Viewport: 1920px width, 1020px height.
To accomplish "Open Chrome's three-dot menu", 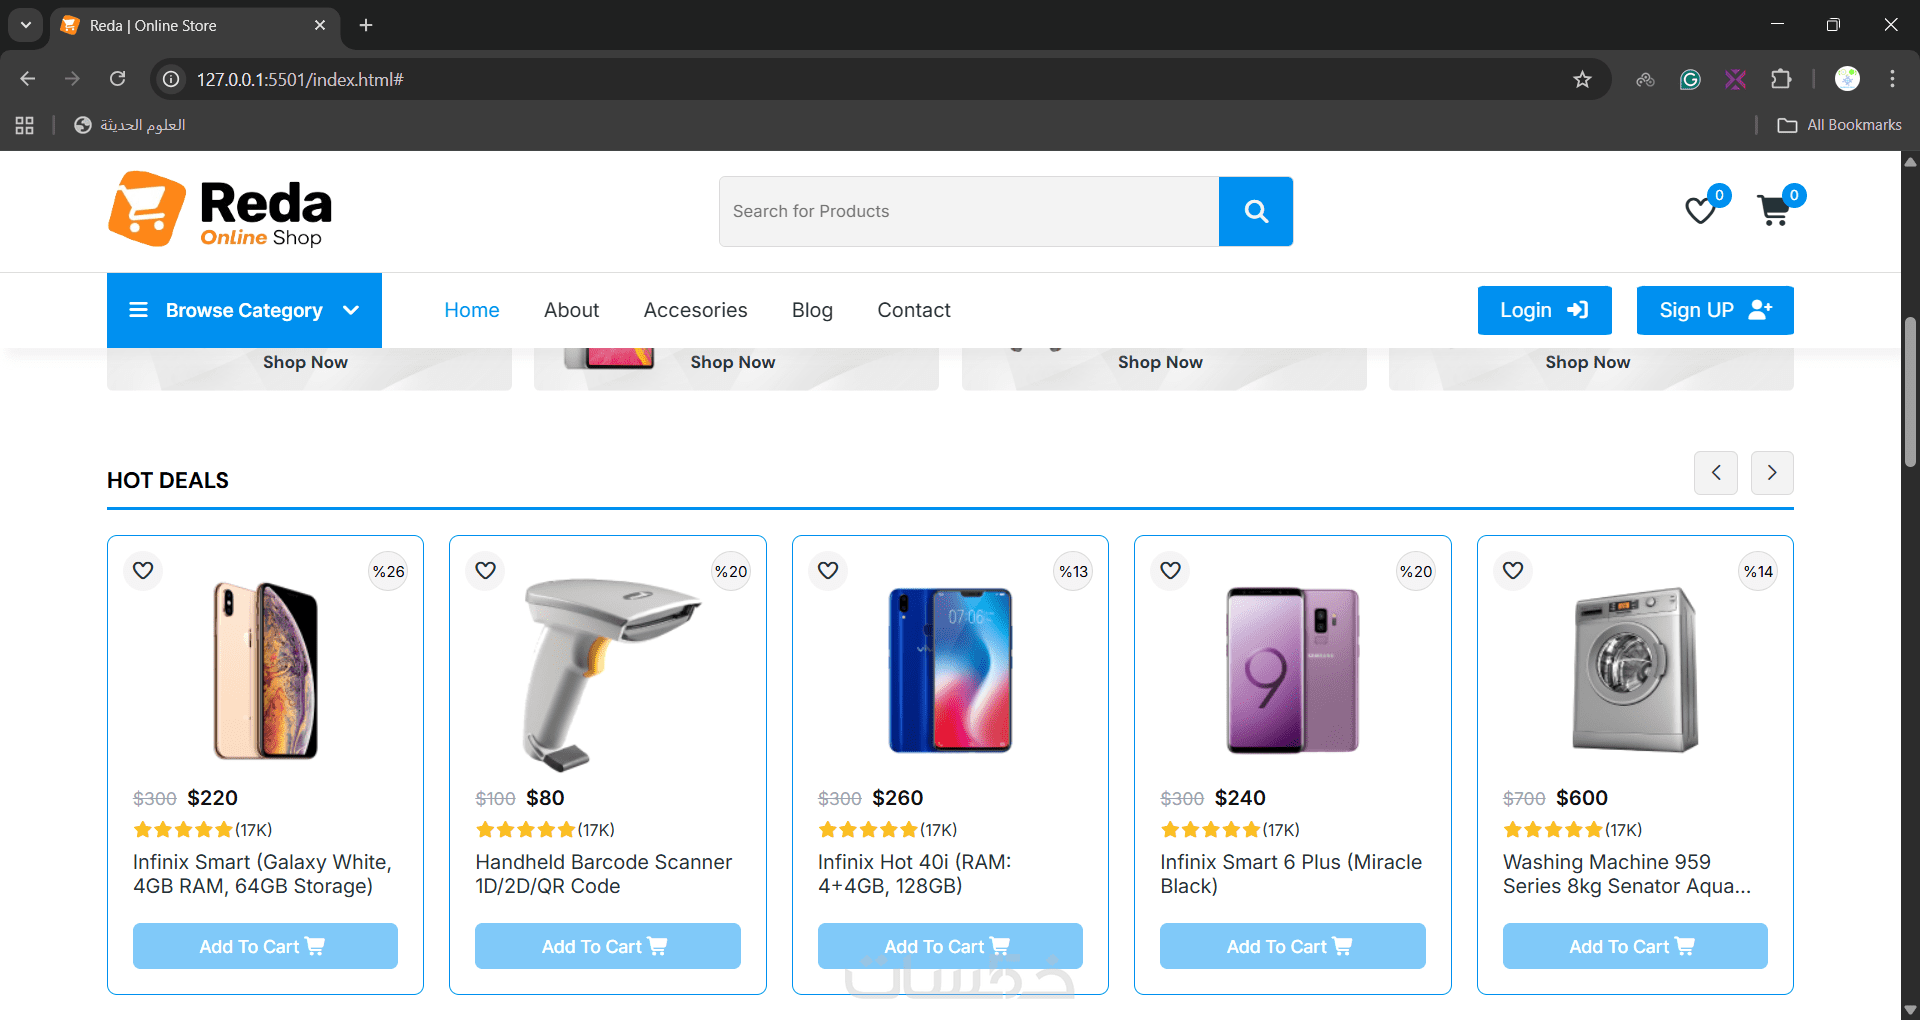I will [1892, 79].
